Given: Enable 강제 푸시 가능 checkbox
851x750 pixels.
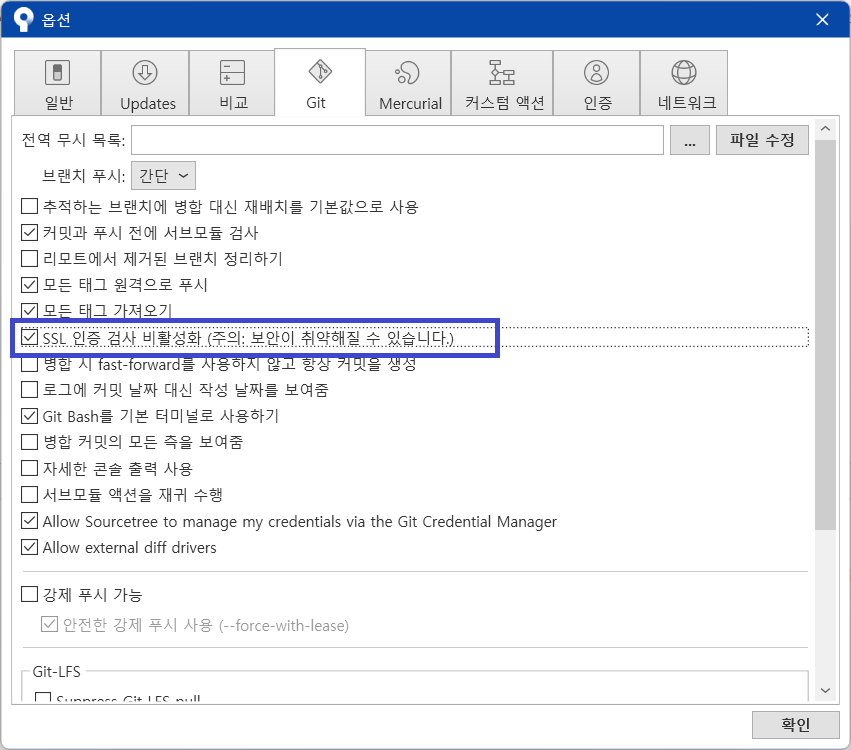Looking at the screenshot, I should pyautogui.click(x=29, y=594).
